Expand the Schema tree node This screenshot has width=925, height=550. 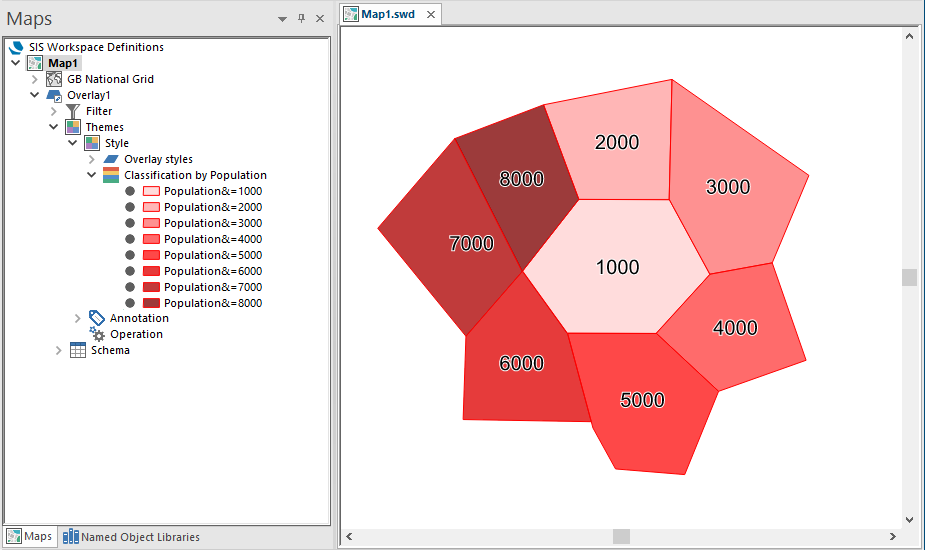click(x=58, y=350)
